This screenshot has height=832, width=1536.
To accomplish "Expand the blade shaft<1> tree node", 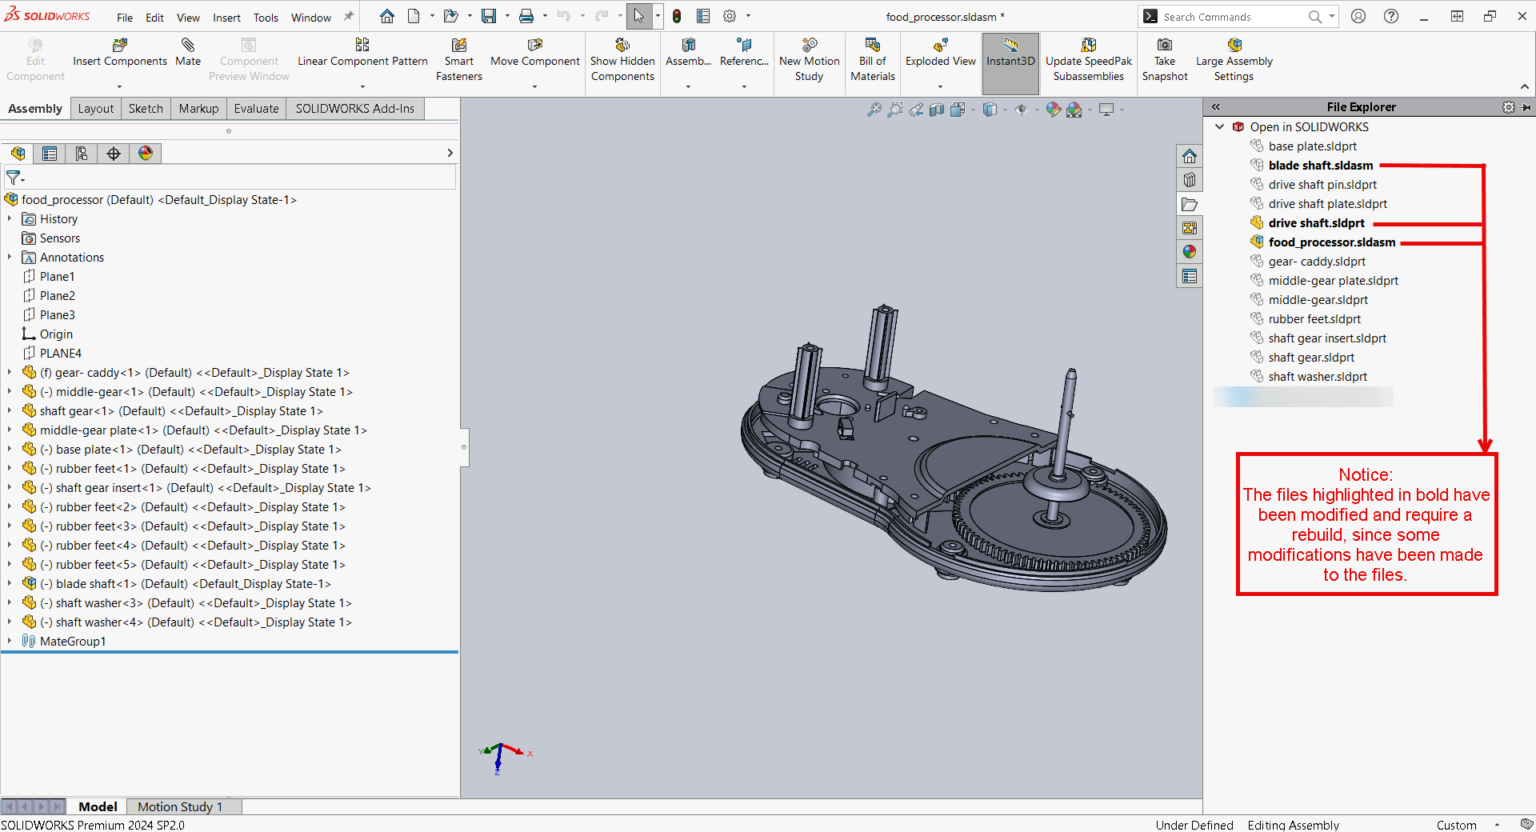I will coord(10,584).
